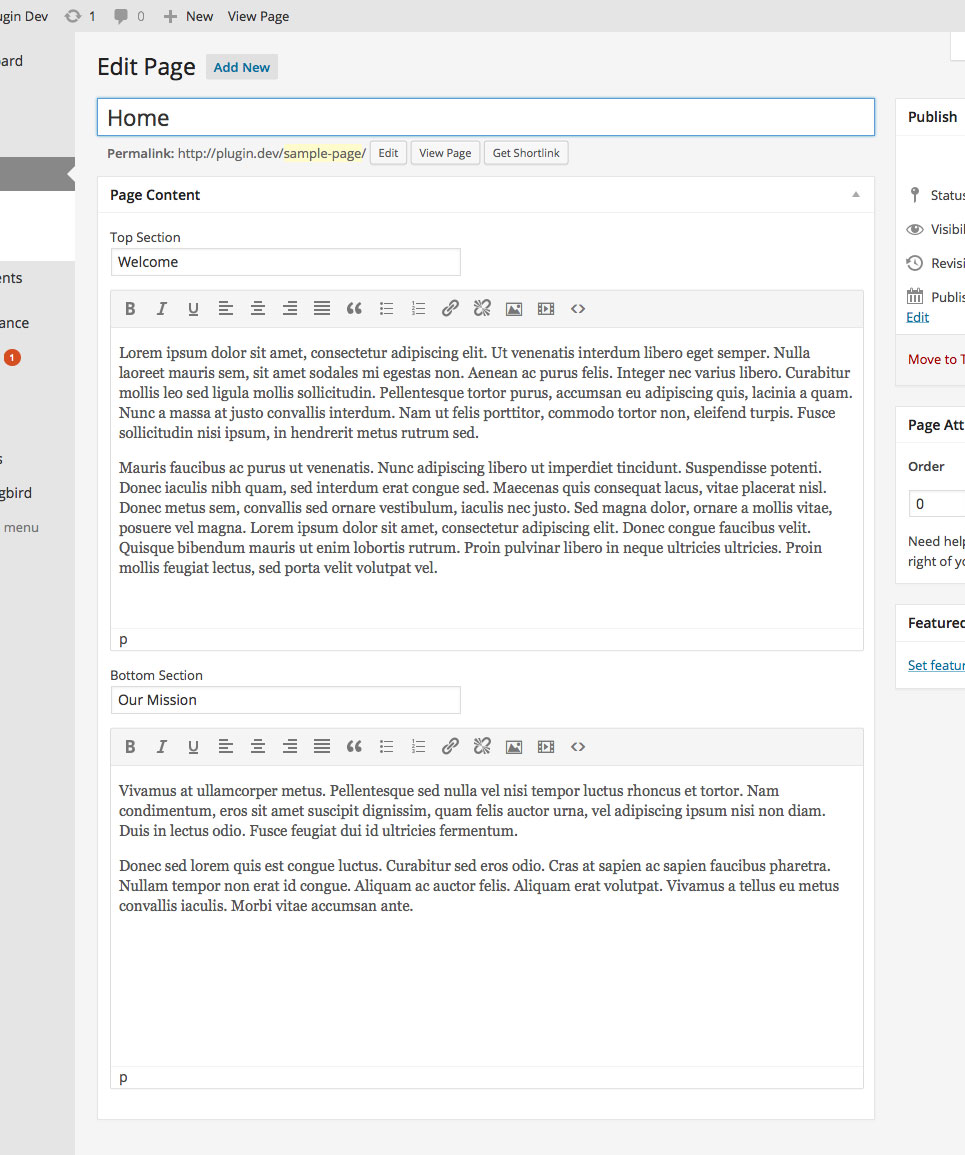Insert media in Bottom Section editor
This screenshot has width=965, height=1155.
[546, 748]
